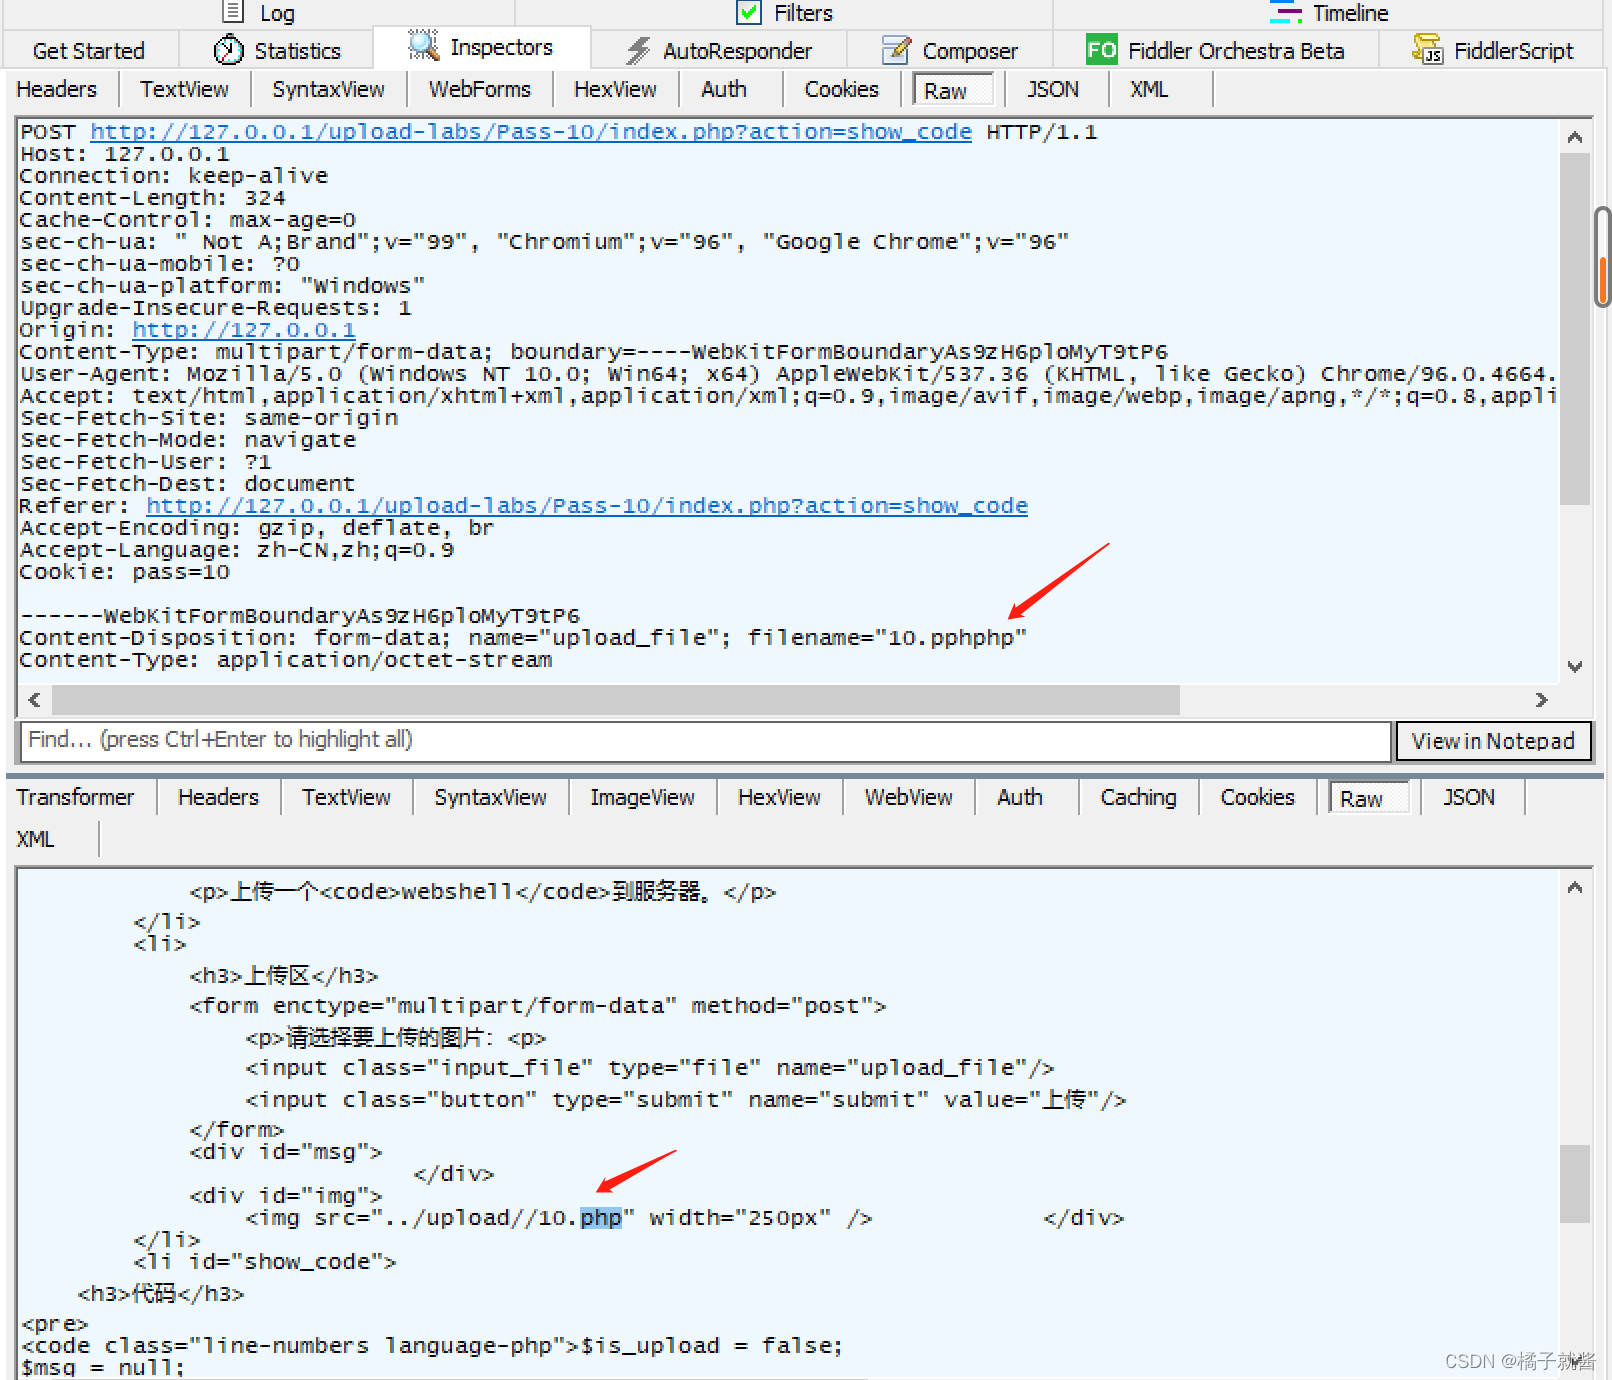Click request pane scroll up arrow

[x=1575, y=138]
